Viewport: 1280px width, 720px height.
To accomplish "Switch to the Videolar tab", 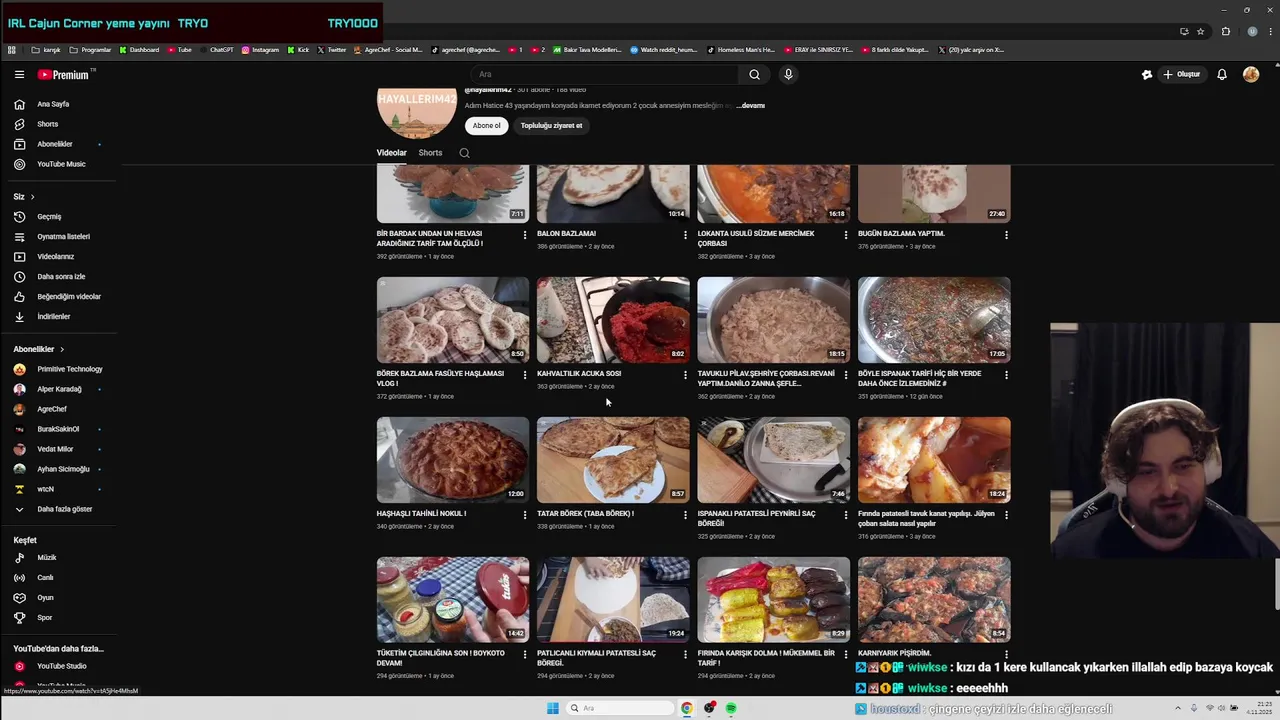I will tap(391, 153).
